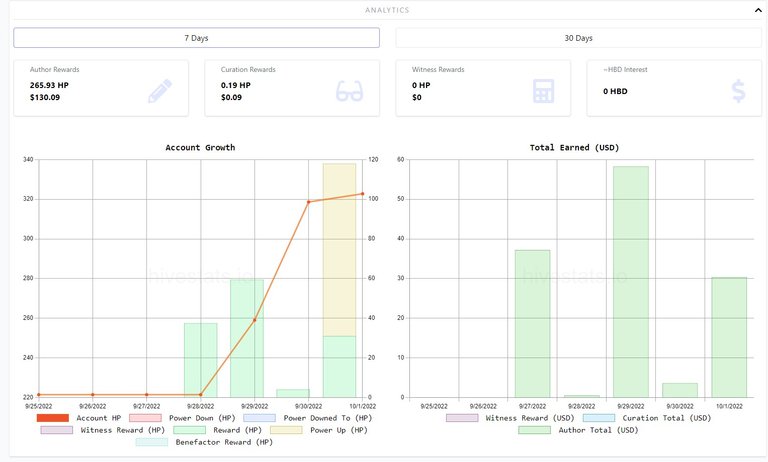Click the Analytics section header title
Viewport: 768px width, 462px height.
(385, 10)
